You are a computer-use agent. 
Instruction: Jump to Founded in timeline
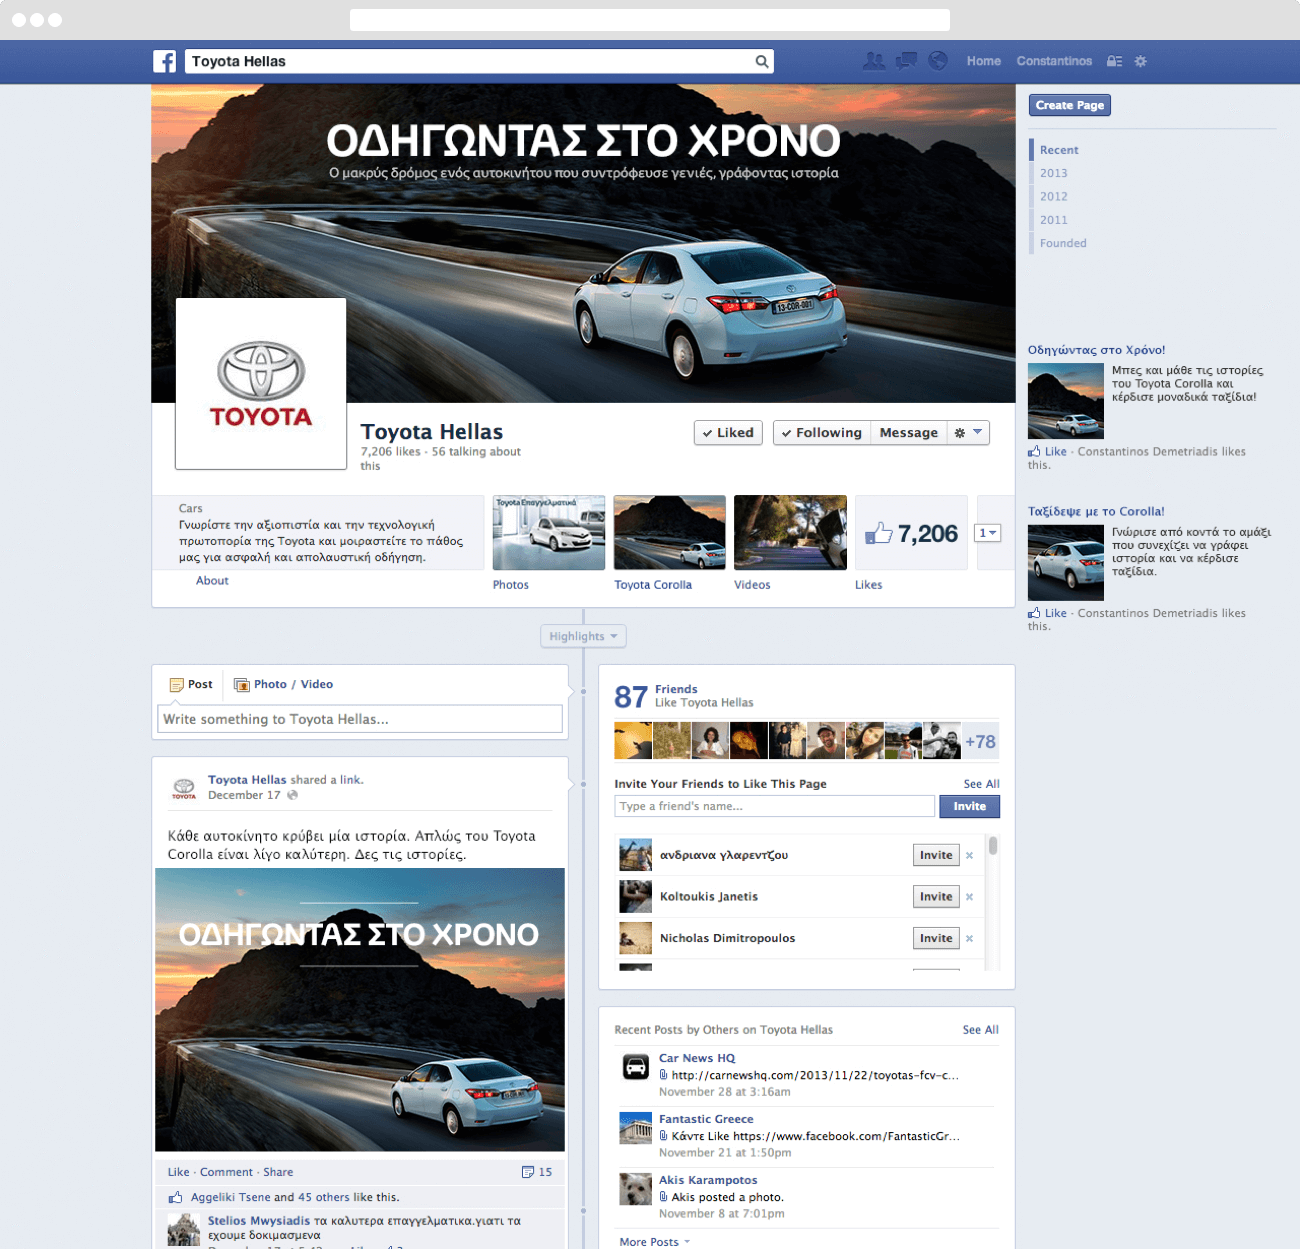[1063, 243]
